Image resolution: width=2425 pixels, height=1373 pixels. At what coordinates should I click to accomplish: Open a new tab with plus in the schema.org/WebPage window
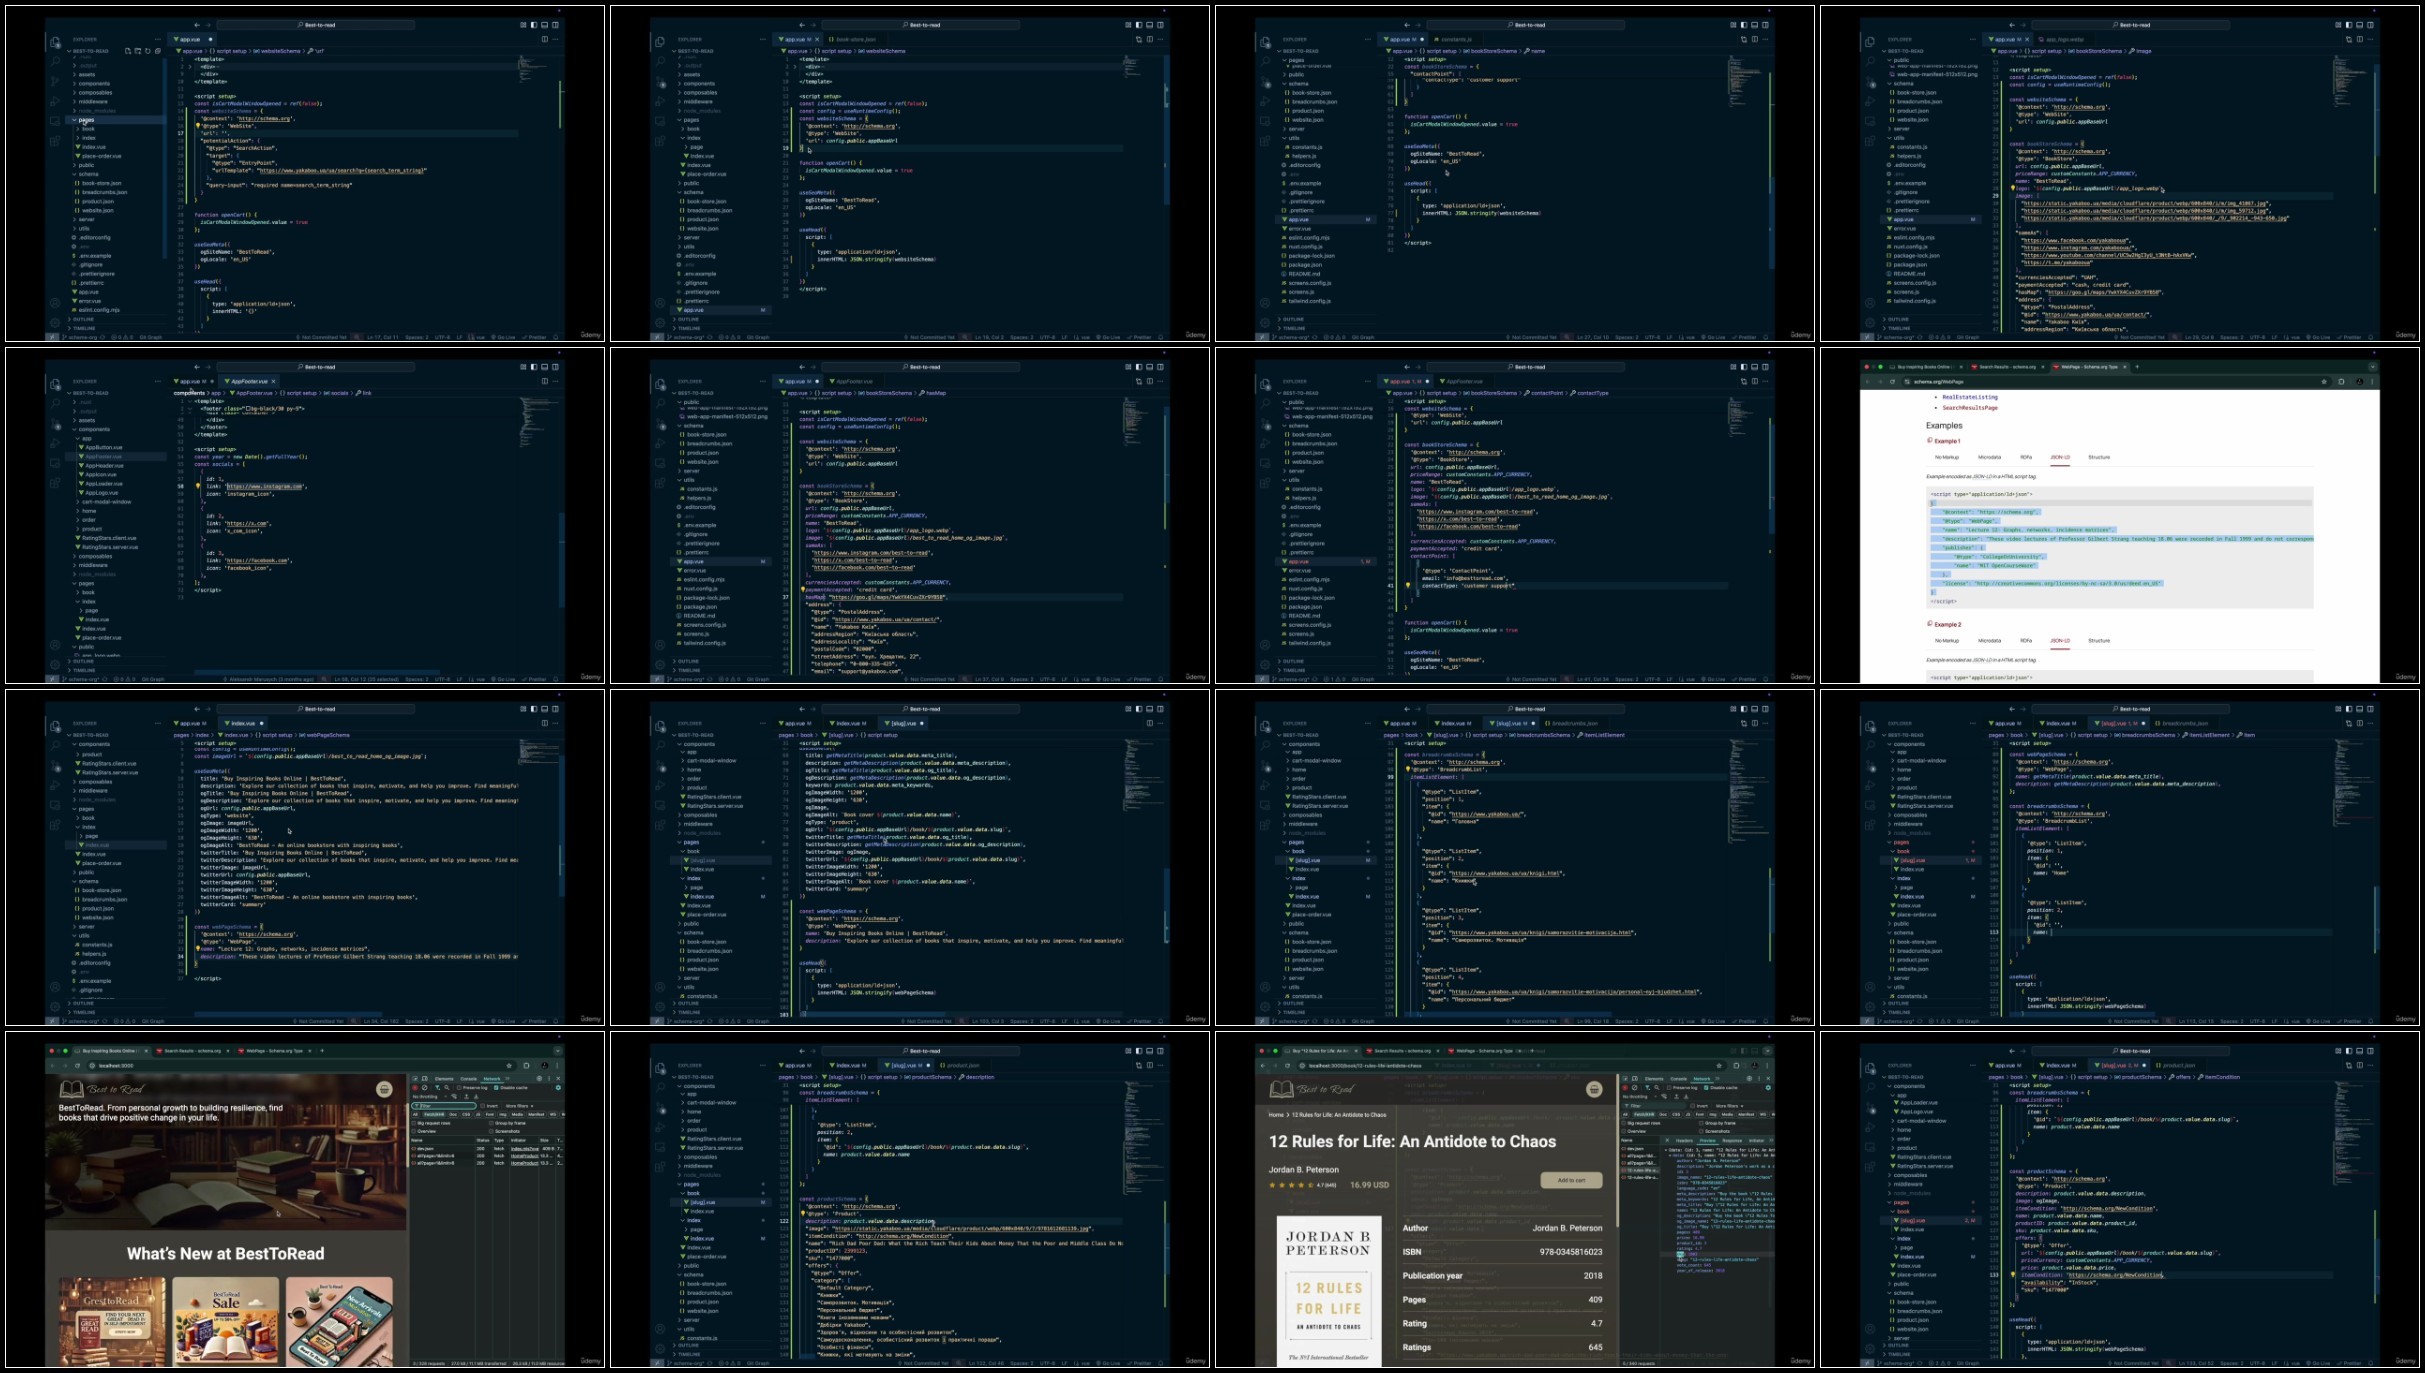(x=2137, y=367)
